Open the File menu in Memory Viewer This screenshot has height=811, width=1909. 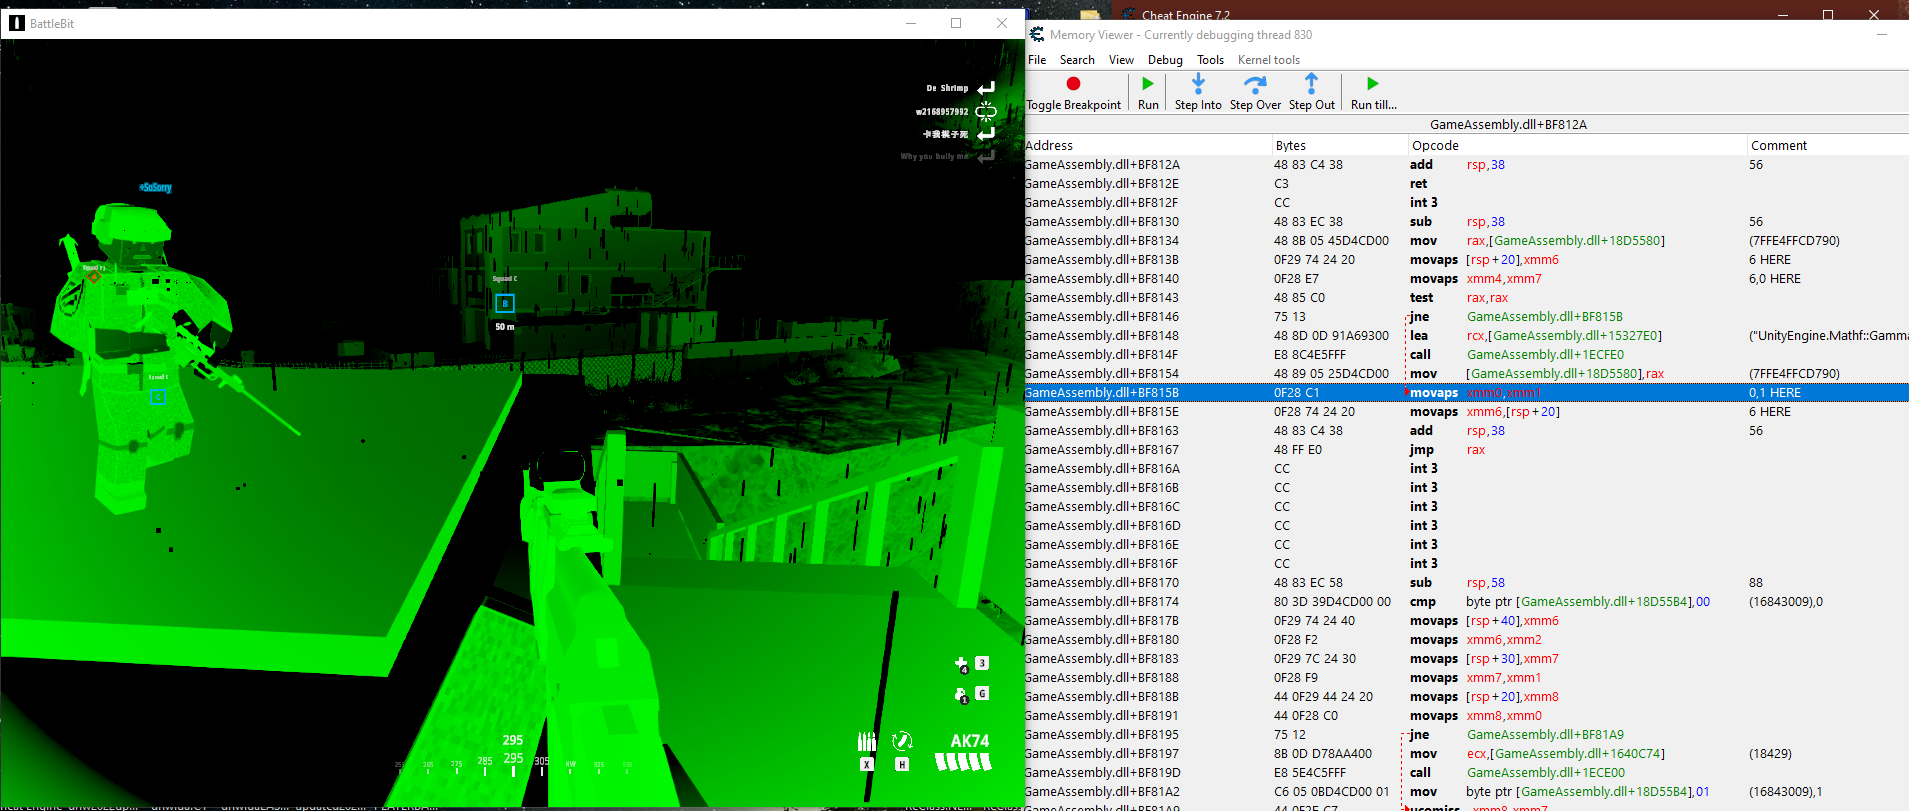click(x=1037, y=60)
